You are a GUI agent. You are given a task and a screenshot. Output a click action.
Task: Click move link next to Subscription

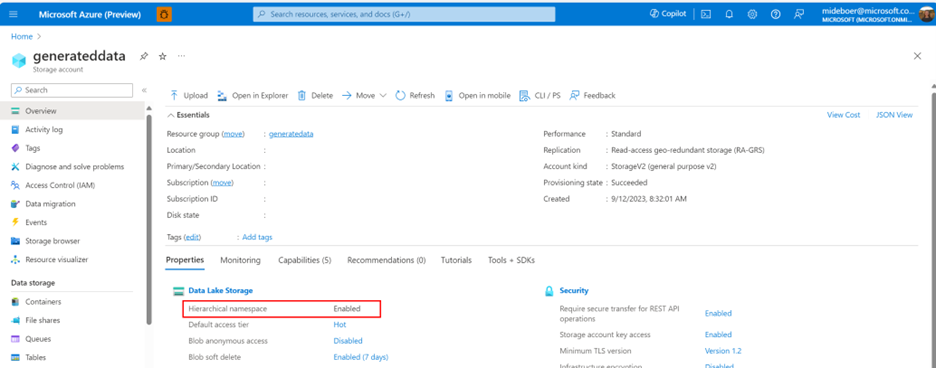click(x=222, y=182)
